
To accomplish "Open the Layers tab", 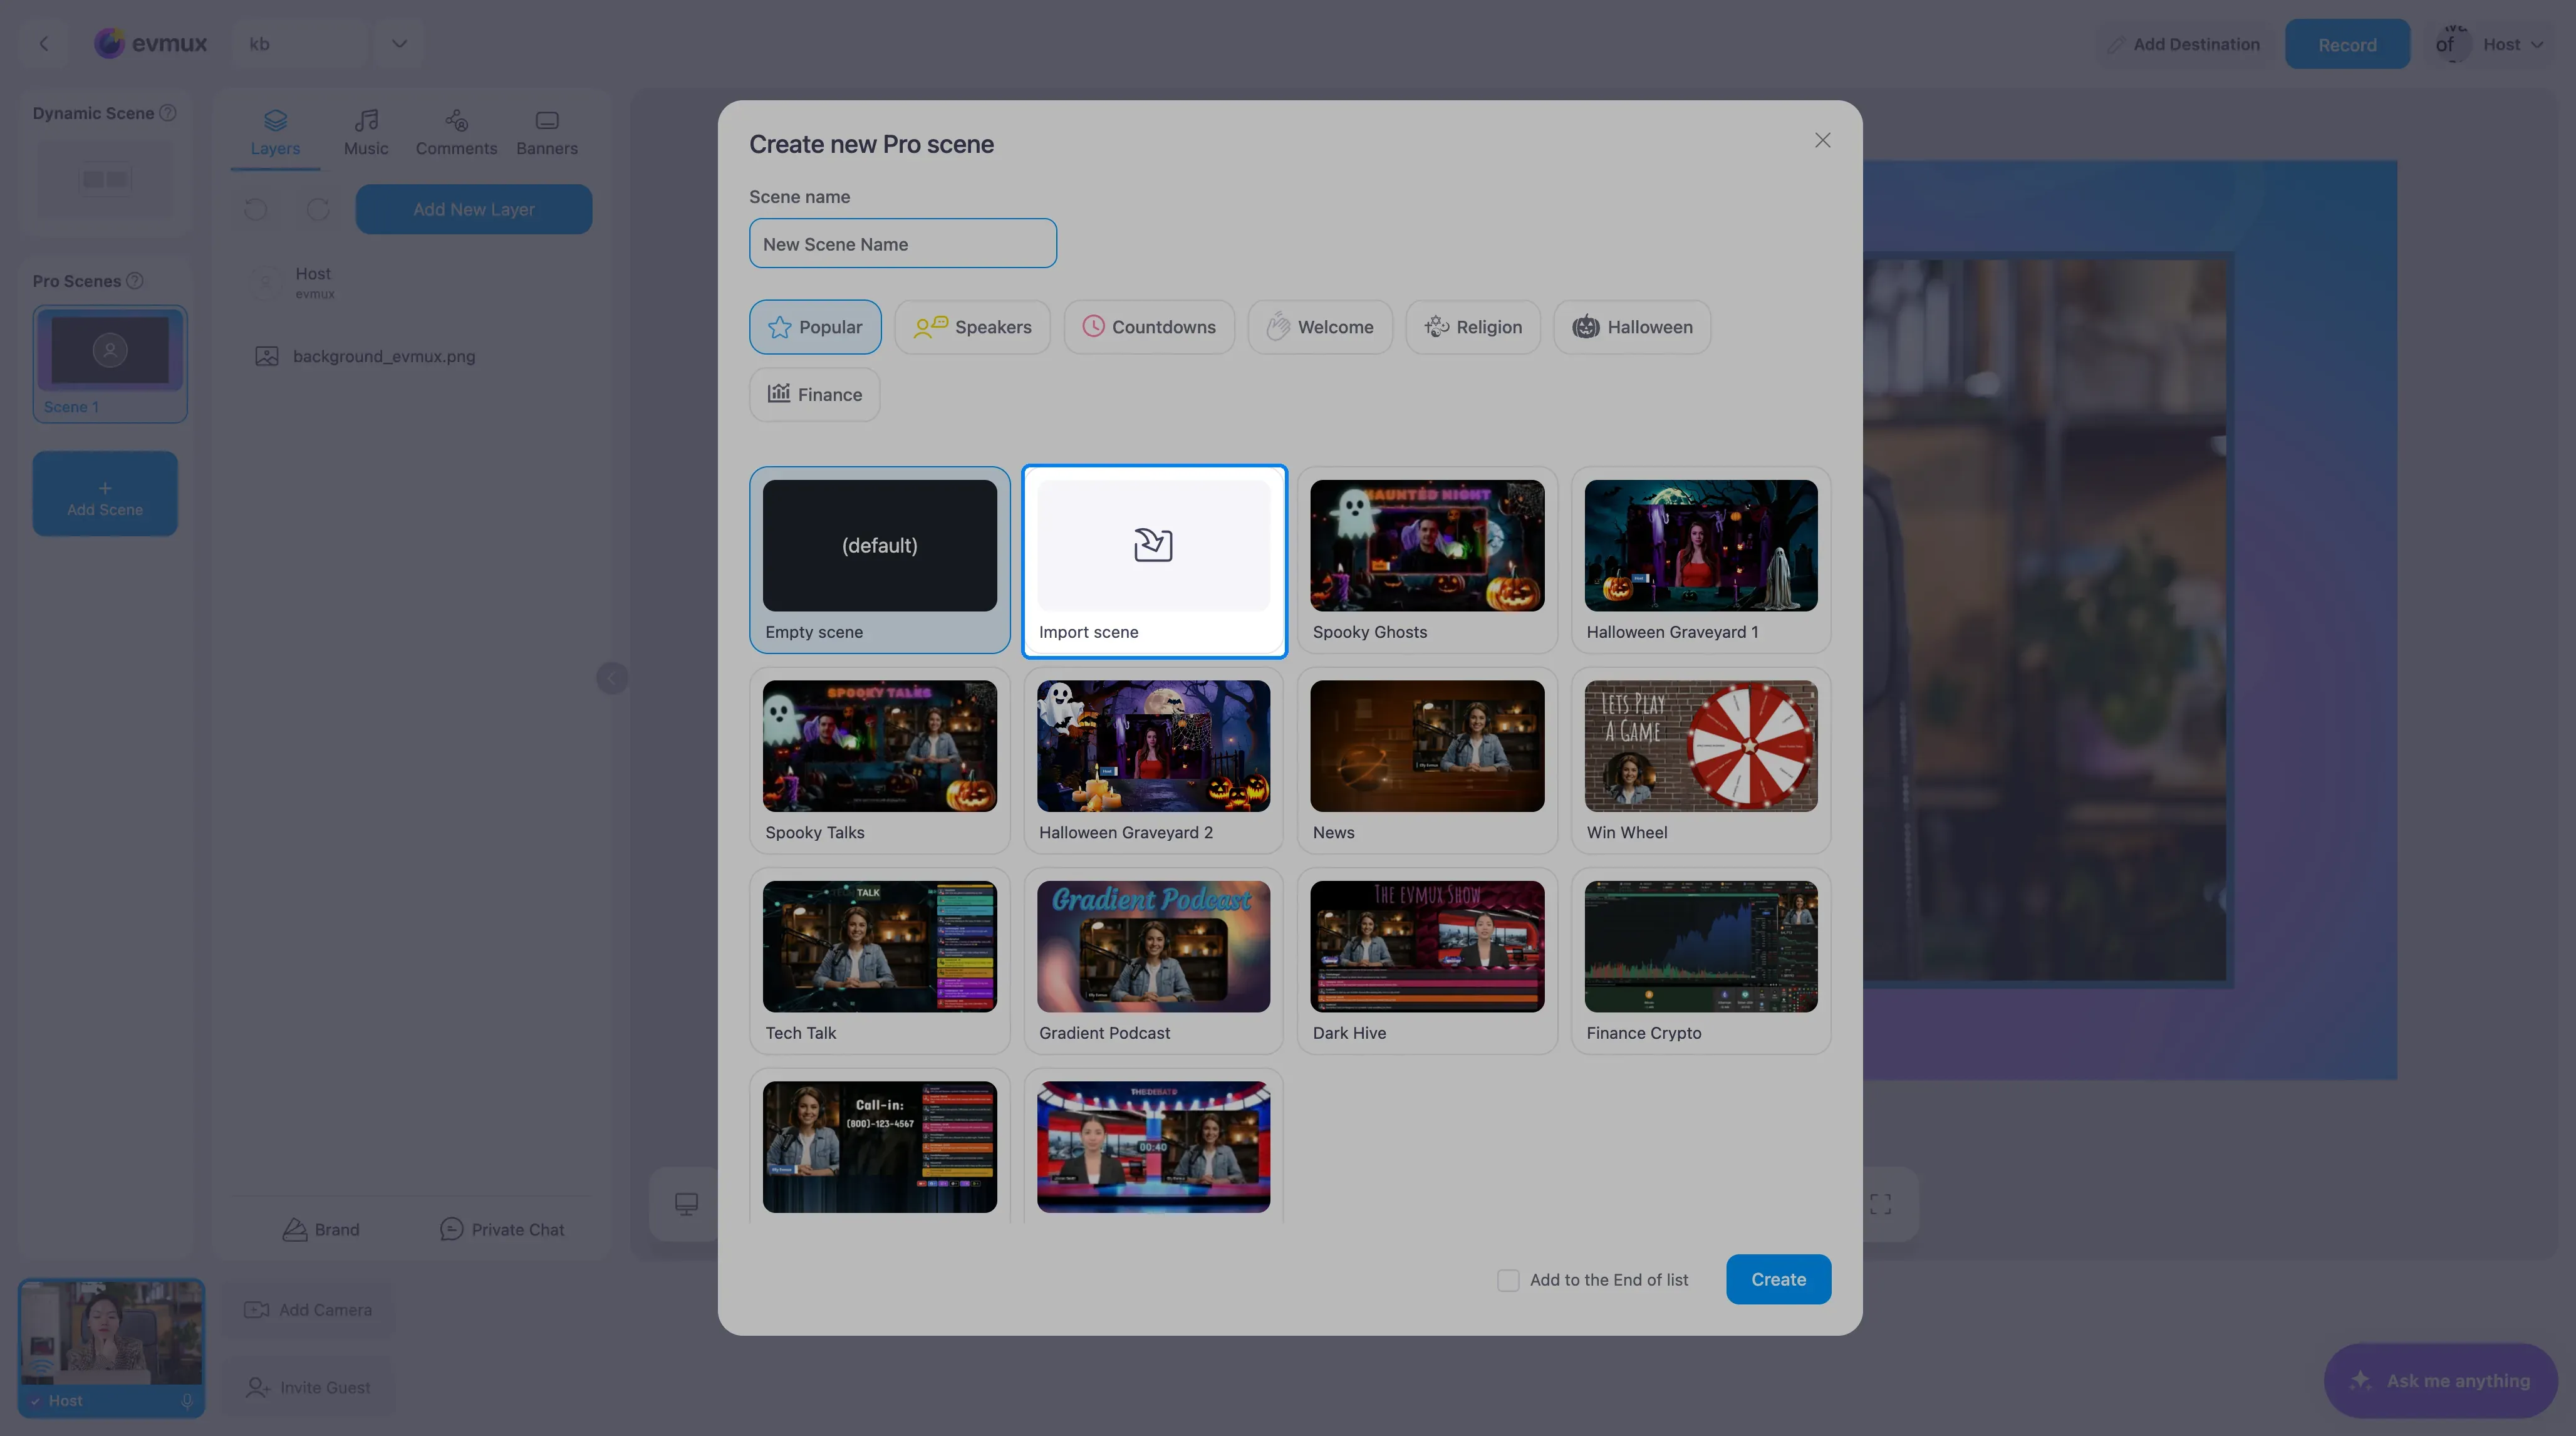I will pos(275,133).
